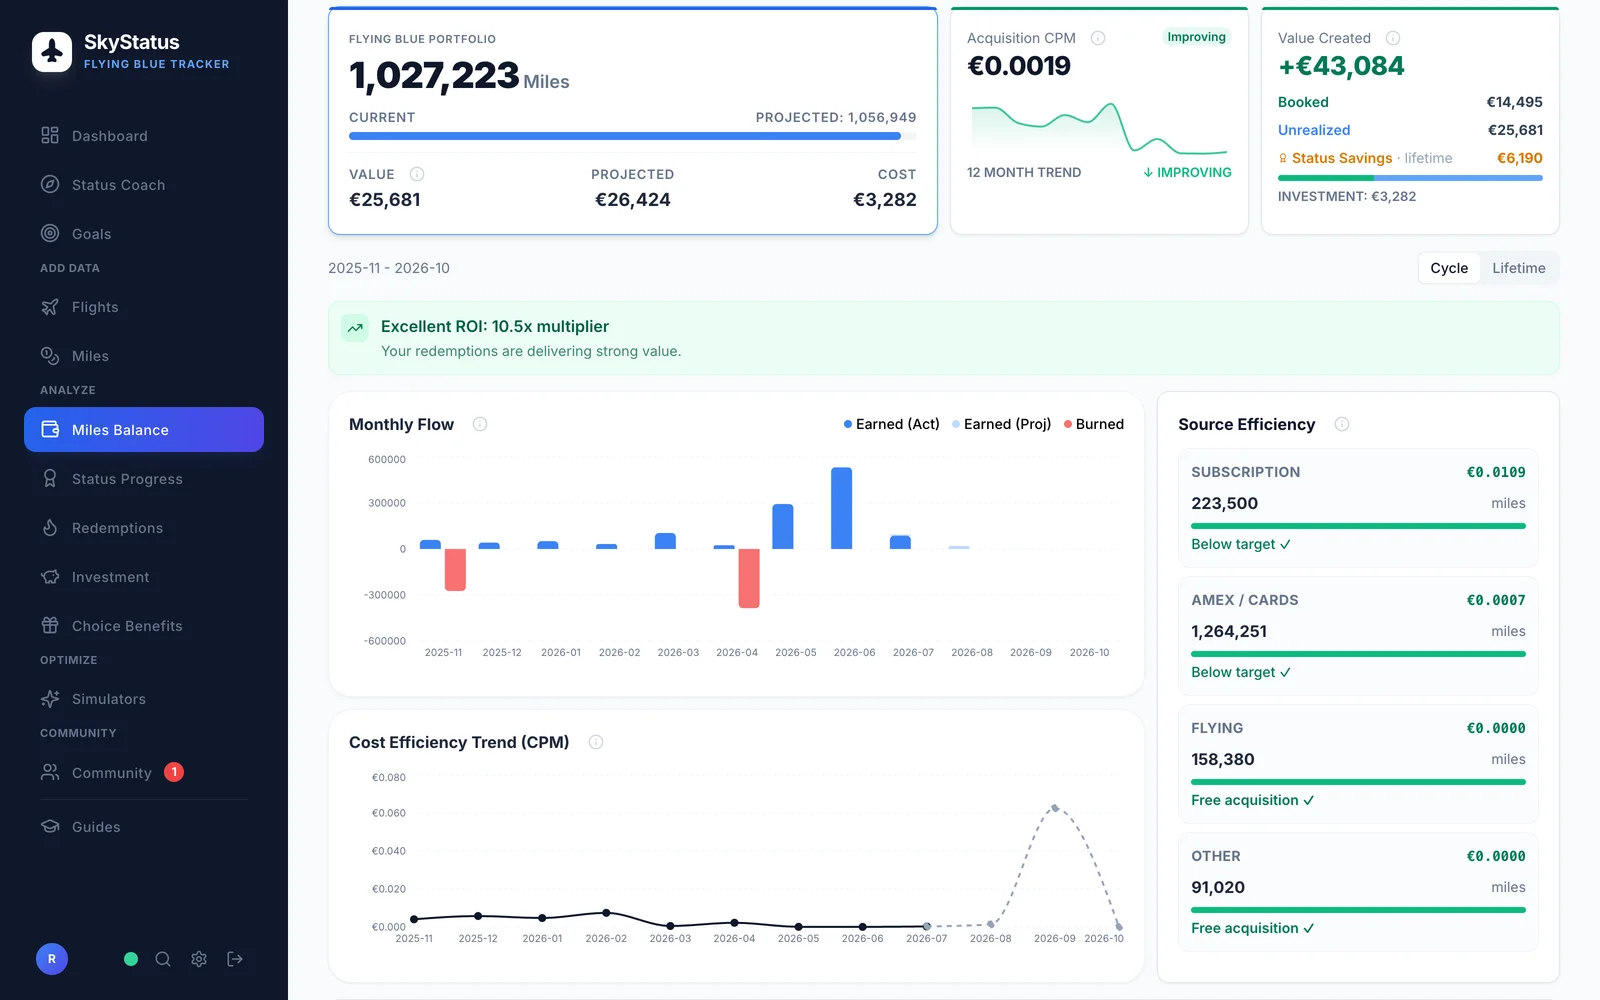1600x1000 pixels.
Task: Click the 2026-06 earned bar in Monthly Flow
Action: click(842, 508)
